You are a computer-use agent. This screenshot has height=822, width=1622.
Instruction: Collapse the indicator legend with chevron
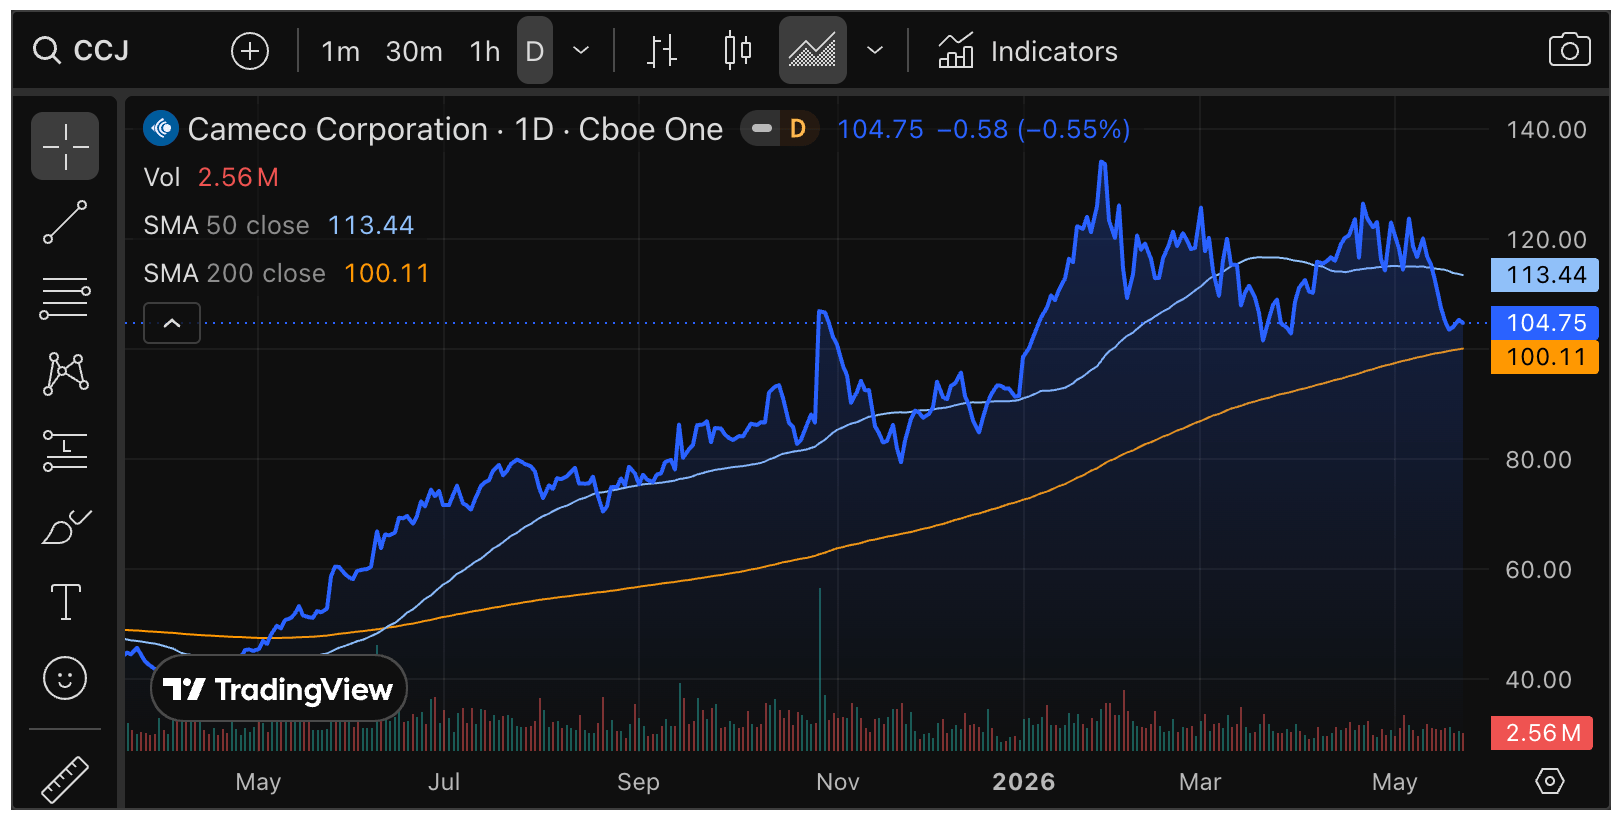pyautogui.click(x=172, y=323)
